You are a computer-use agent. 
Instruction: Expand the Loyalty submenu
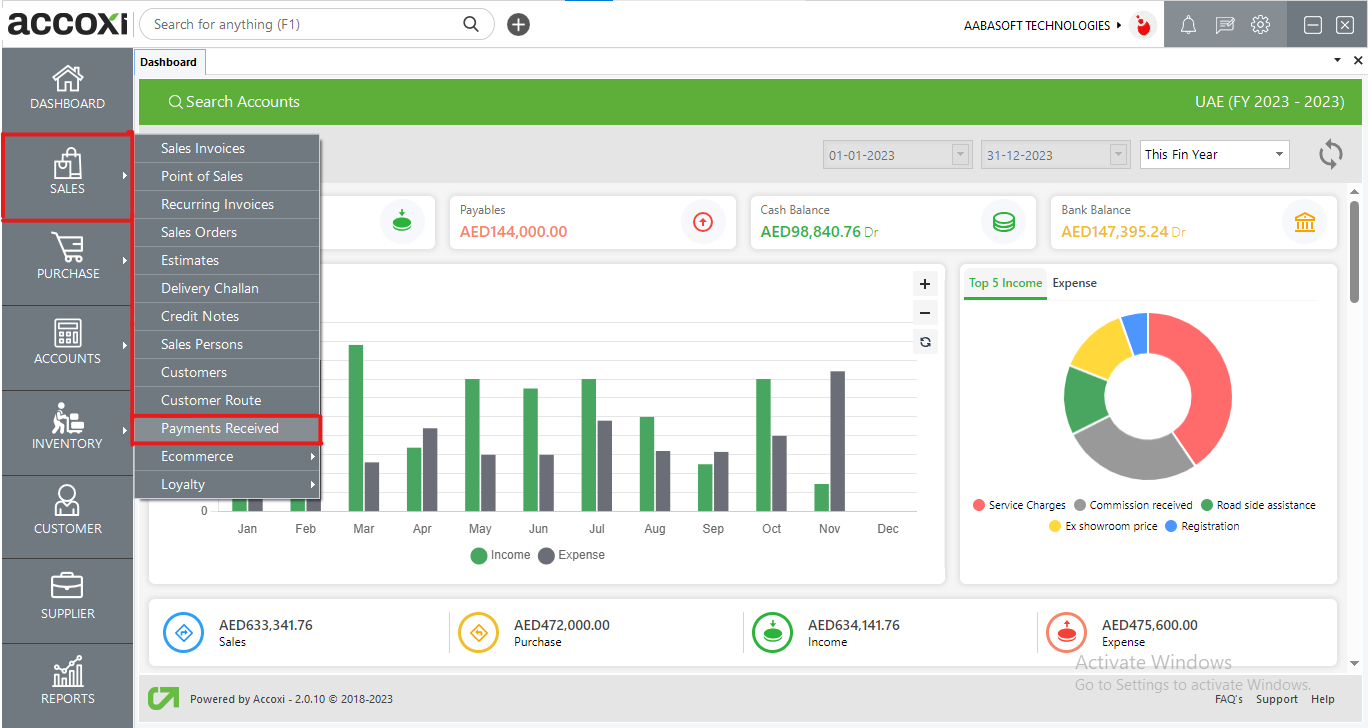(227, 485)
